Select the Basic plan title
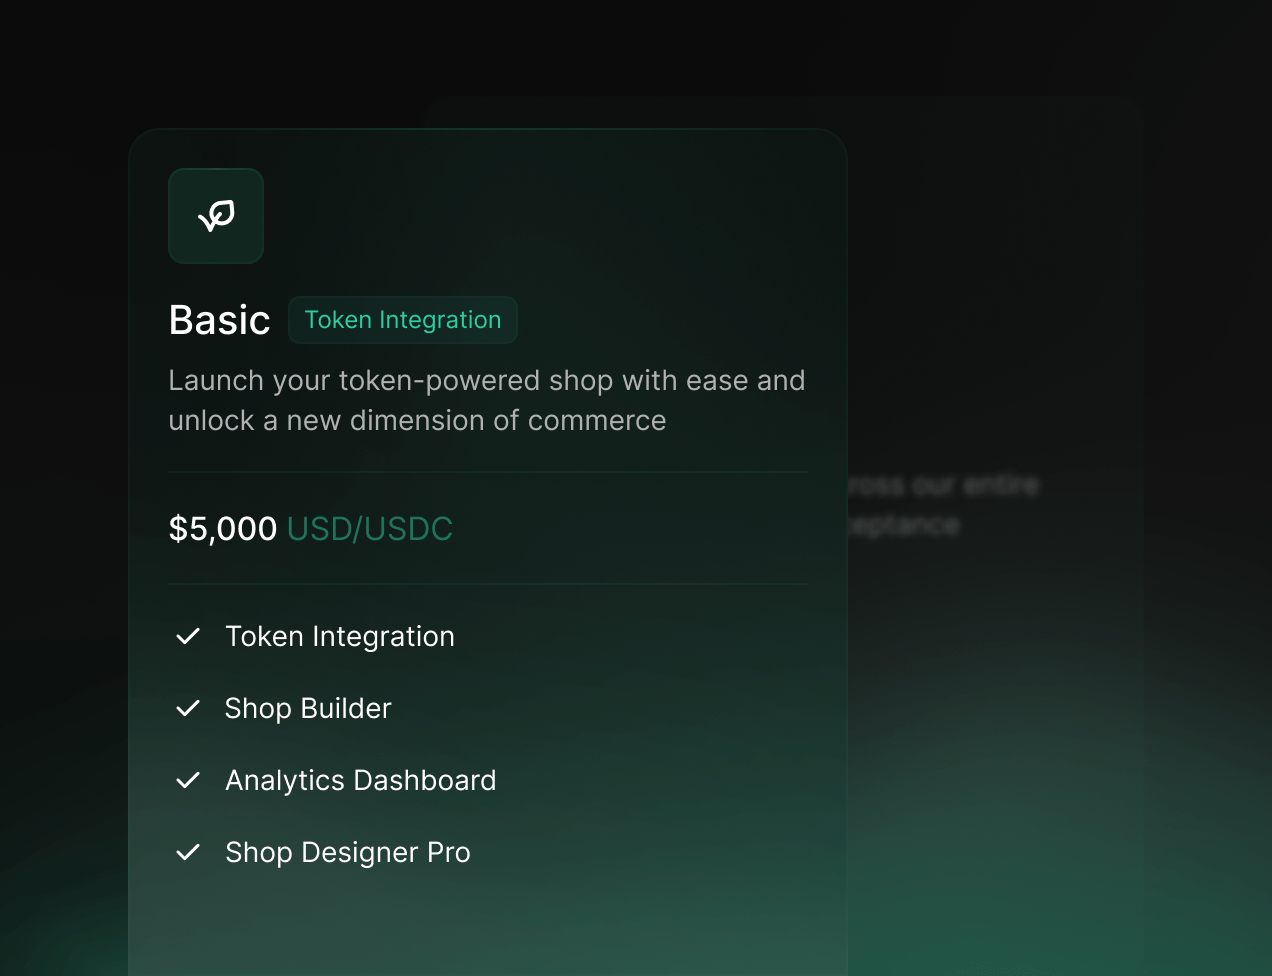The image size is (1272, 976). pyautogui.click(x=220, y=320)
